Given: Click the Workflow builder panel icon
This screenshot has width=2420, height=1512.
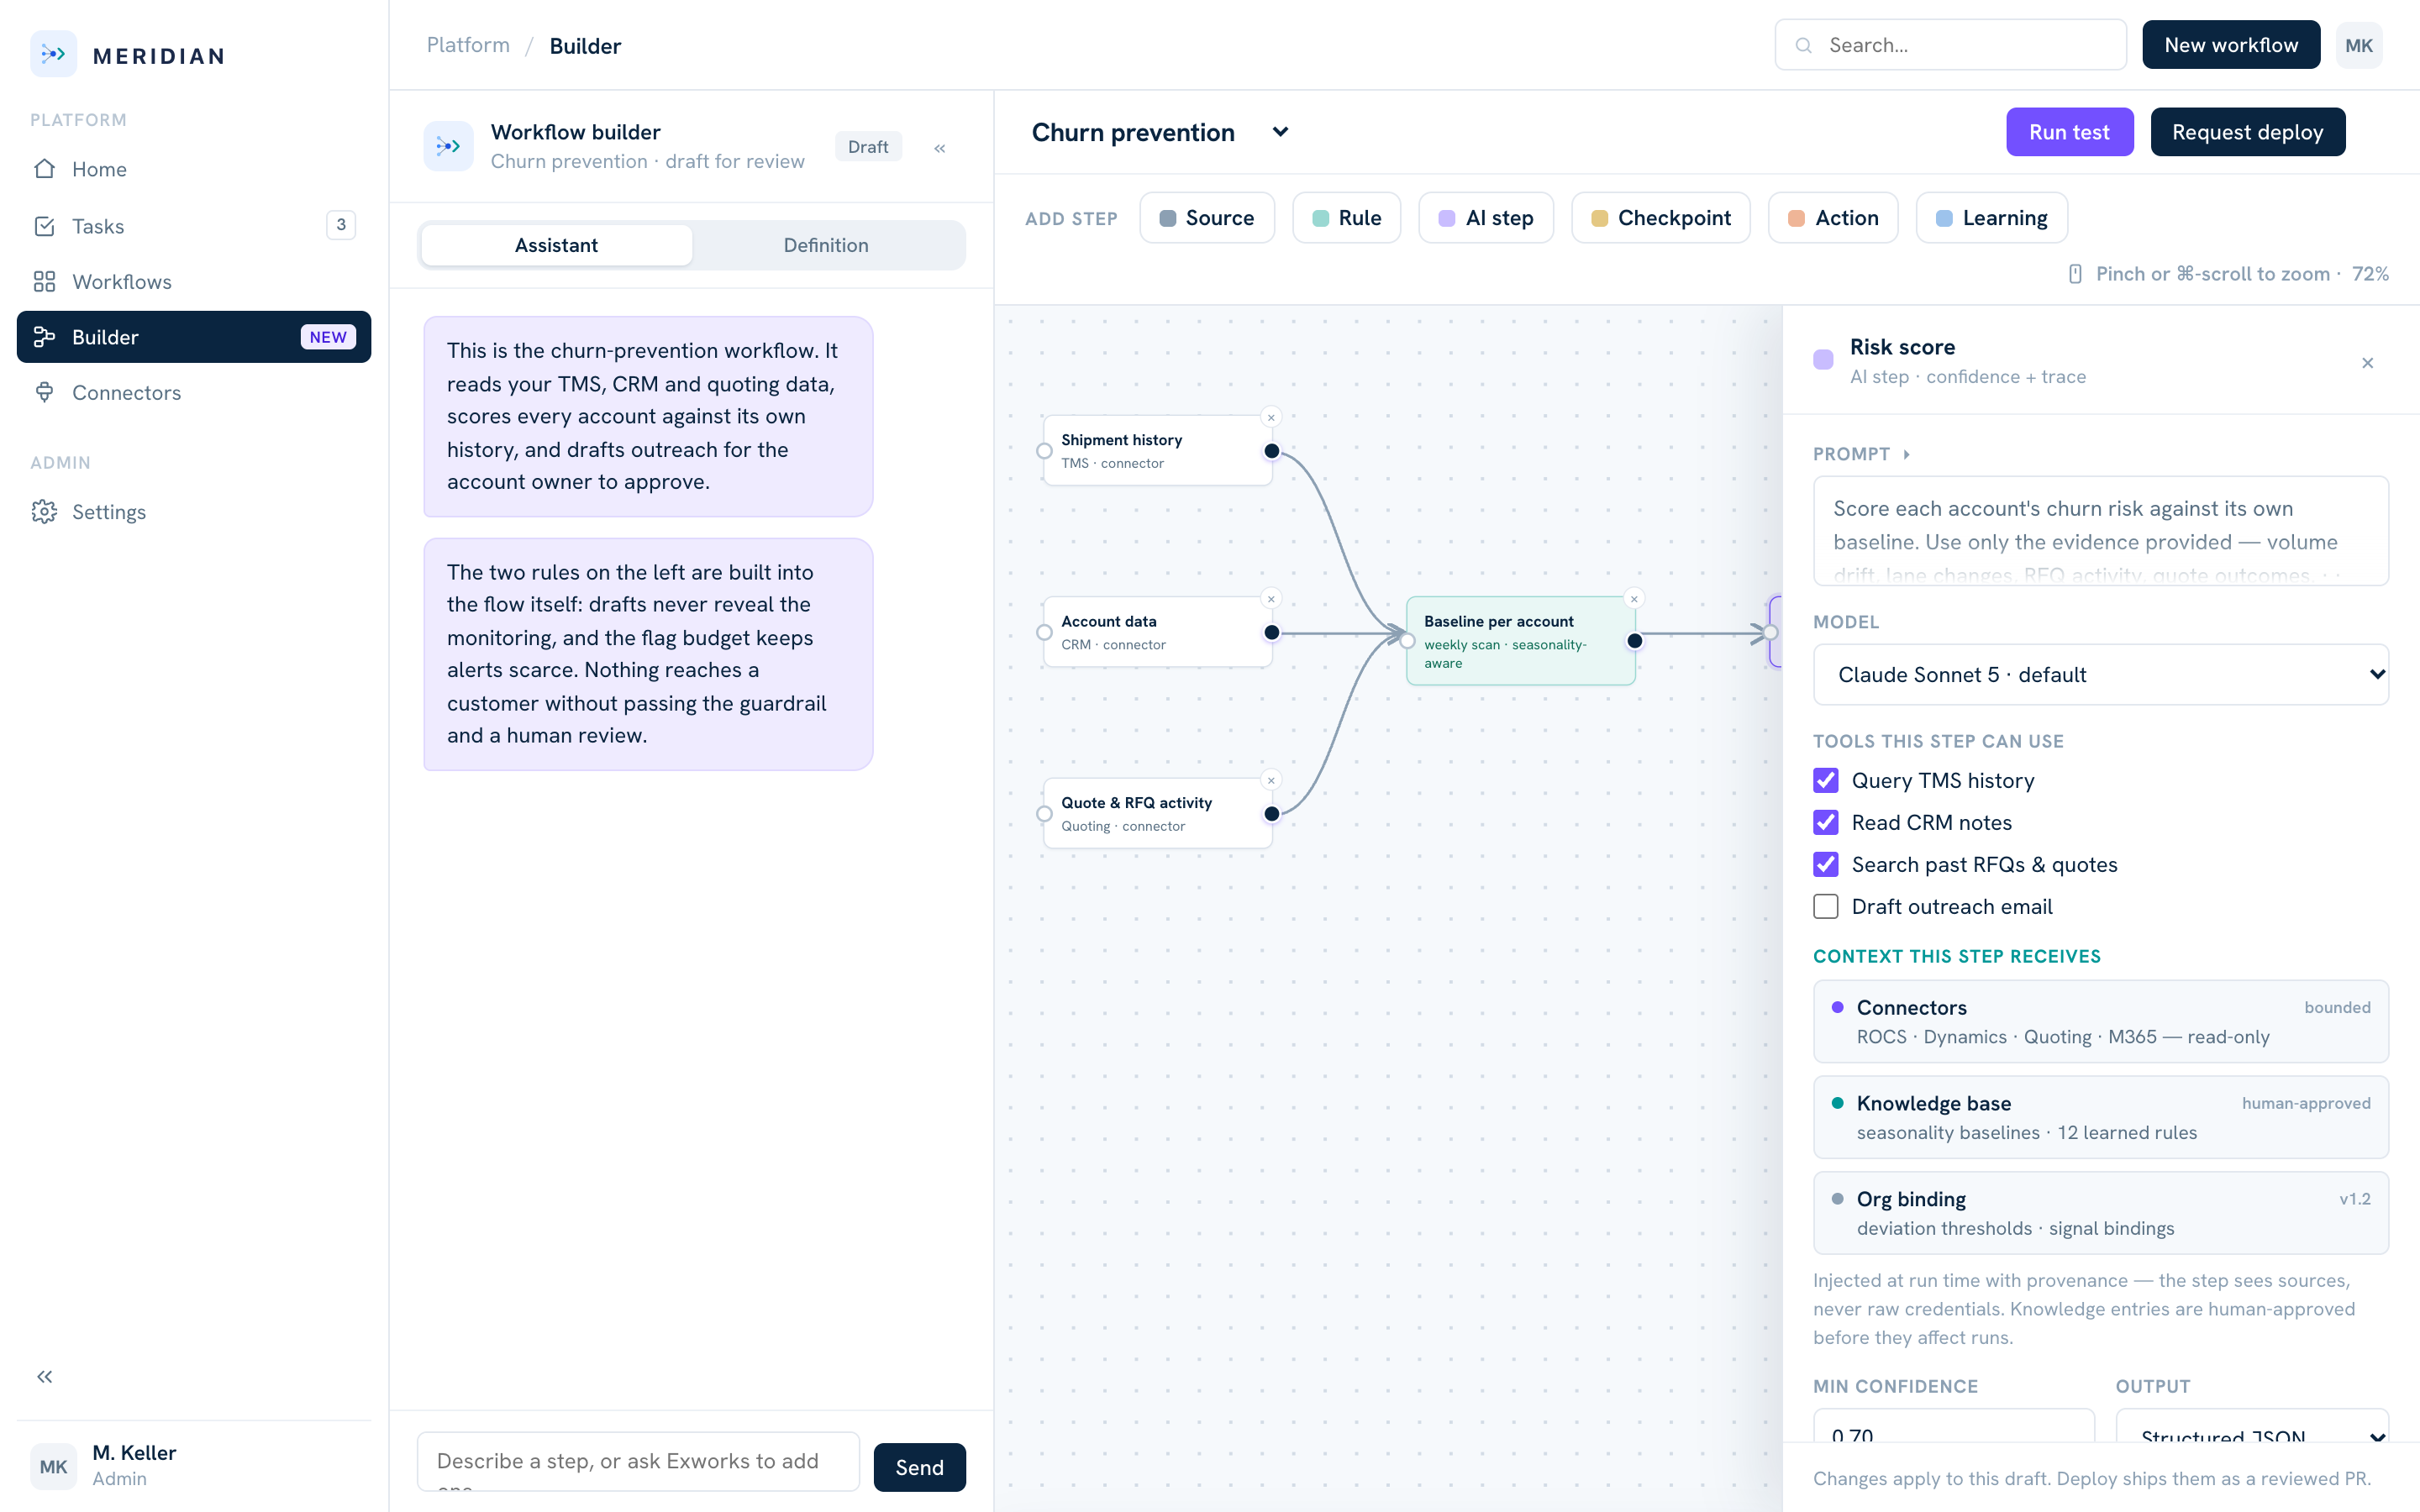Looking at the screenshot, I should 448,146.
